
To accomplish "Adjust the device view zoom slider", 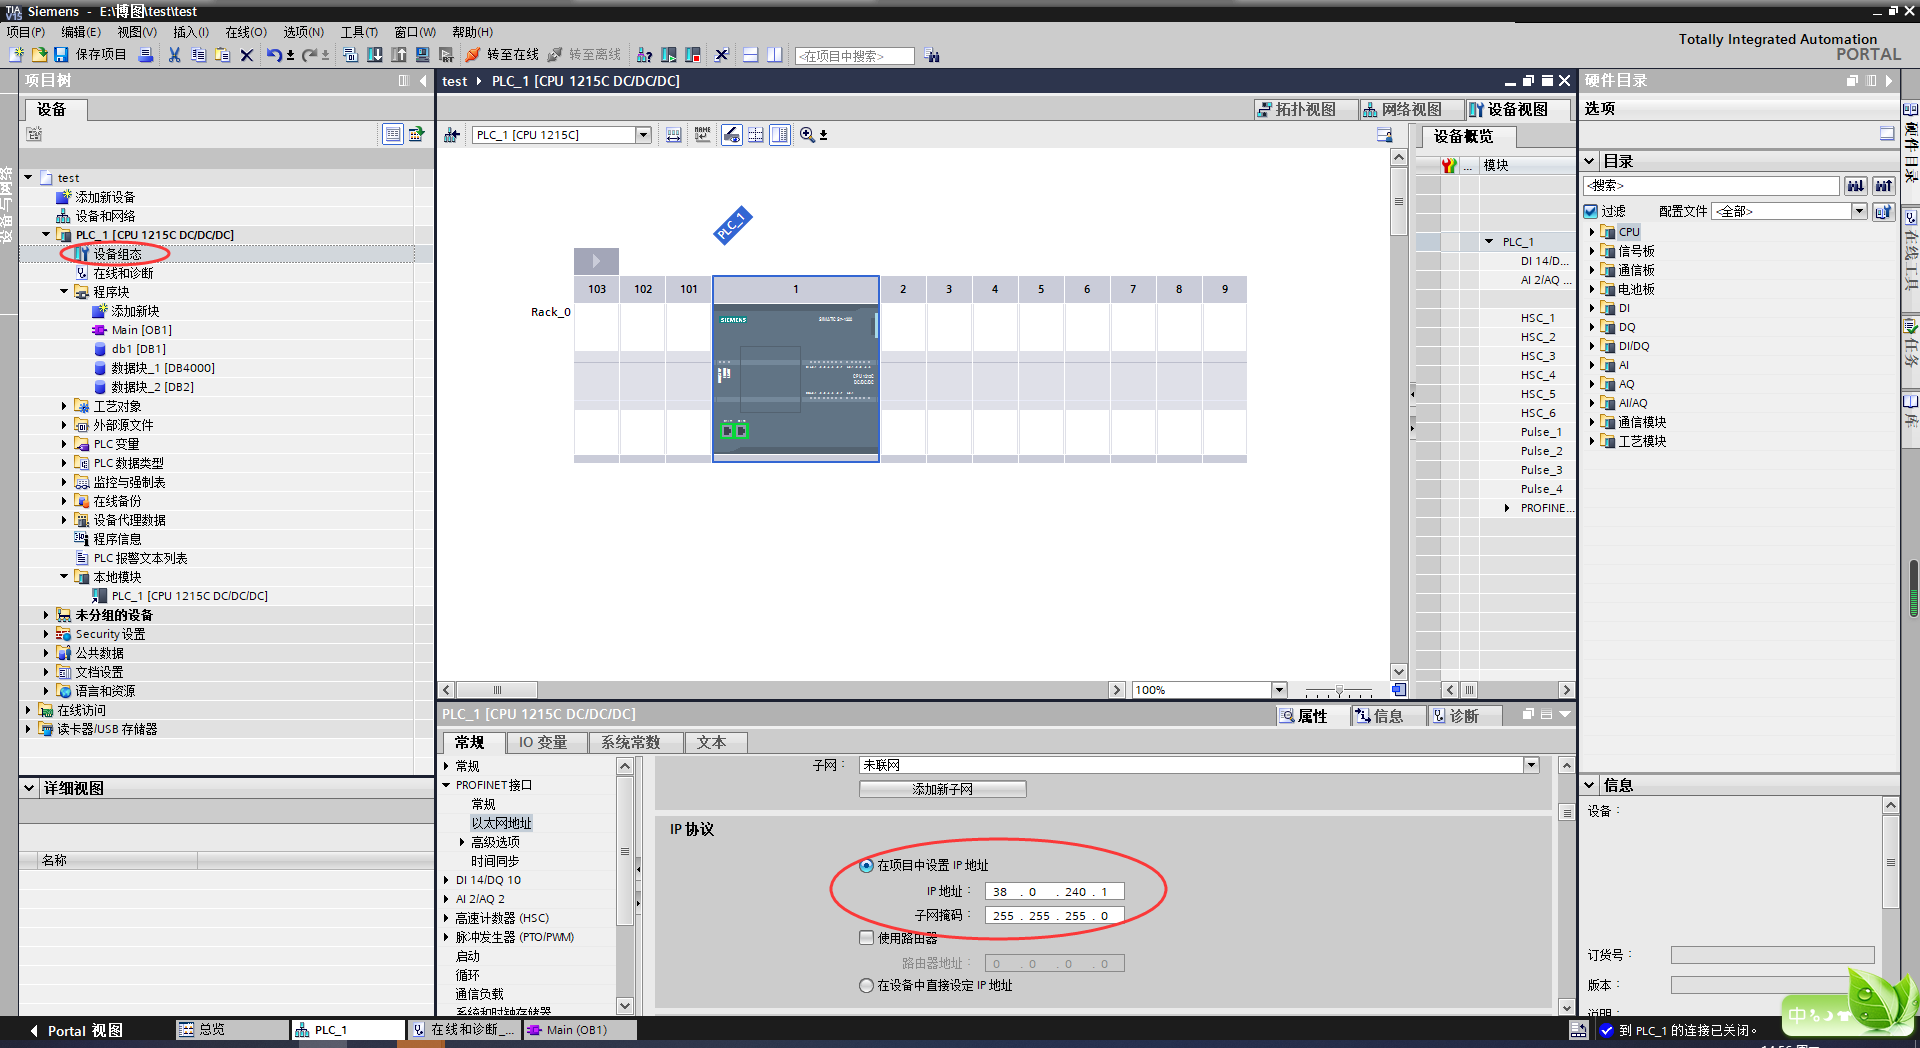I will coord(1339,690).
